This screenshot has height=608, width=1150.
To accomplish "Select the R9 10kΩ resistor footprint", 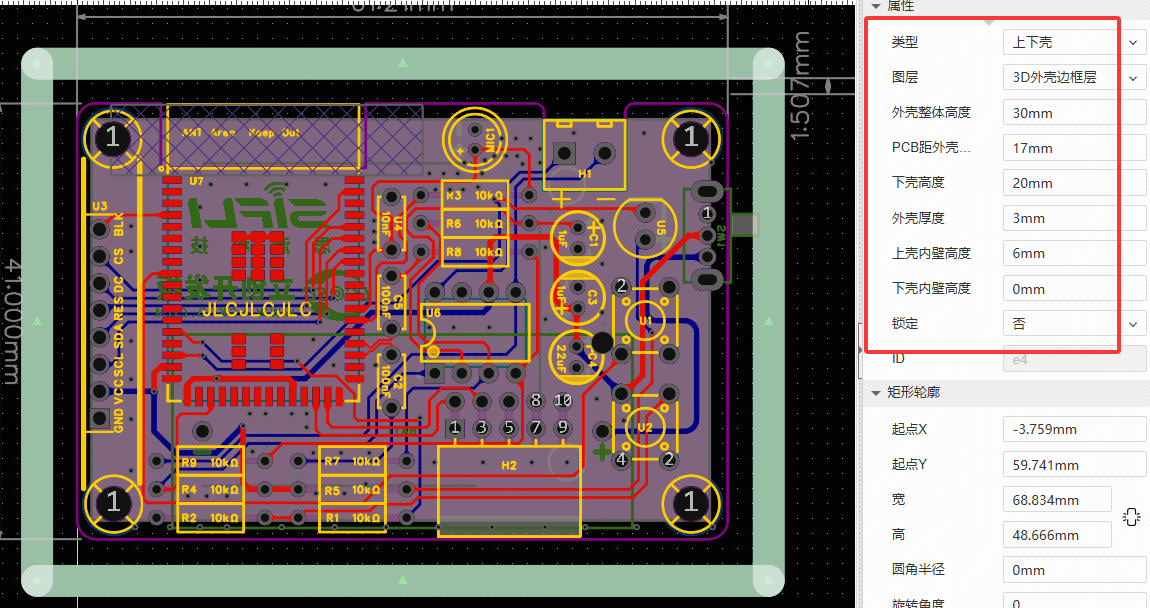I will pyautogui.click(x=210, y=462).
